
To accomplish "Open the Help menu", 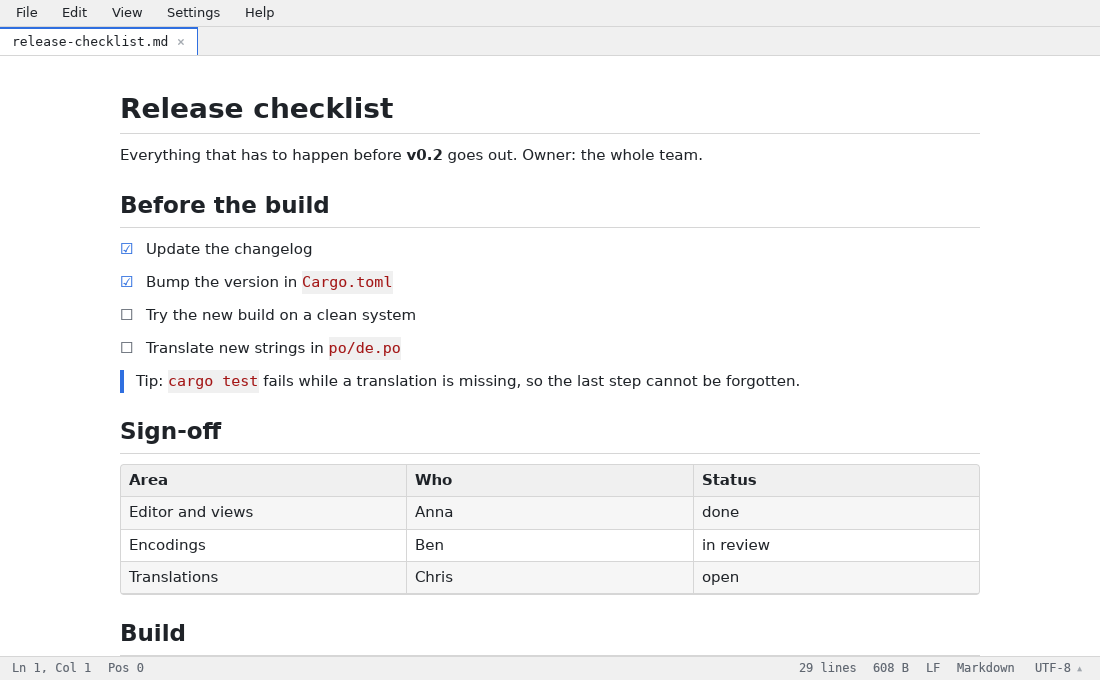I will pyautogui.click(x=260, y=13).
